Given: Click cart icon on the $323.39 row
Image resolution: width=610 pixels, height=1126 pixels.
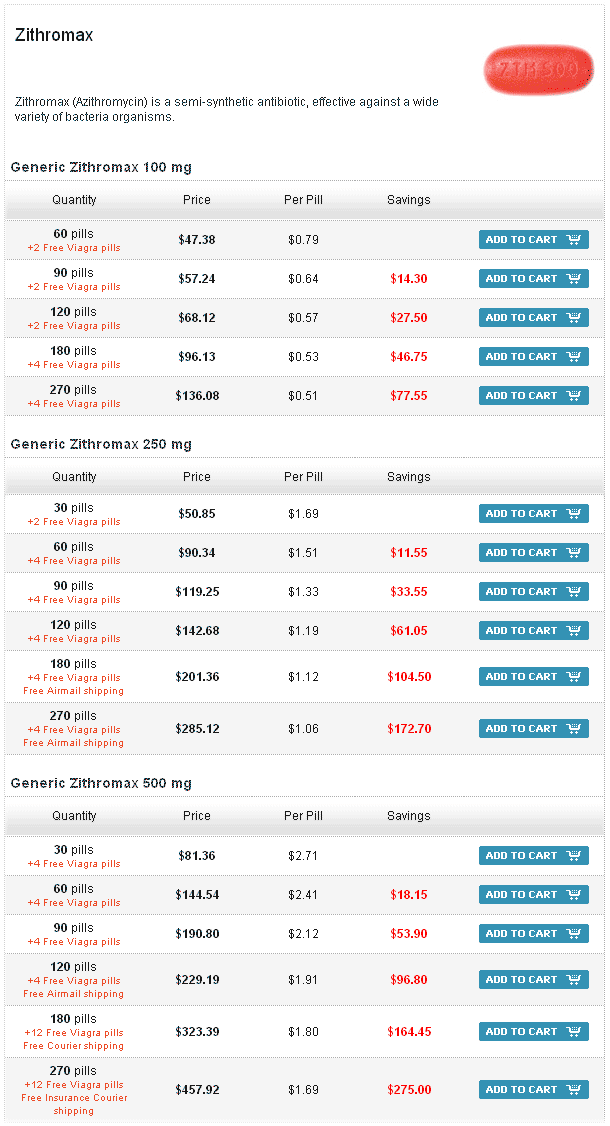Looking at the screenshot, I should tap(574, 1032).
